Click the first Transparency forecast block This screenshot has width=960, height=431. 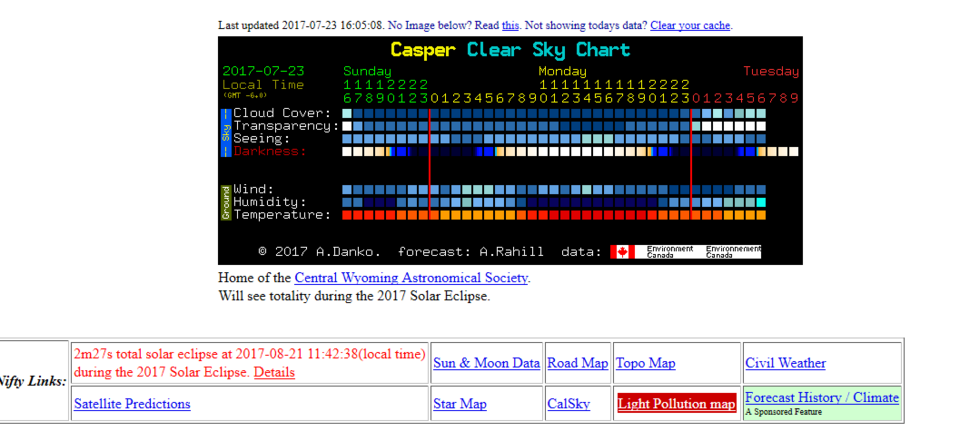click(347, 126)
